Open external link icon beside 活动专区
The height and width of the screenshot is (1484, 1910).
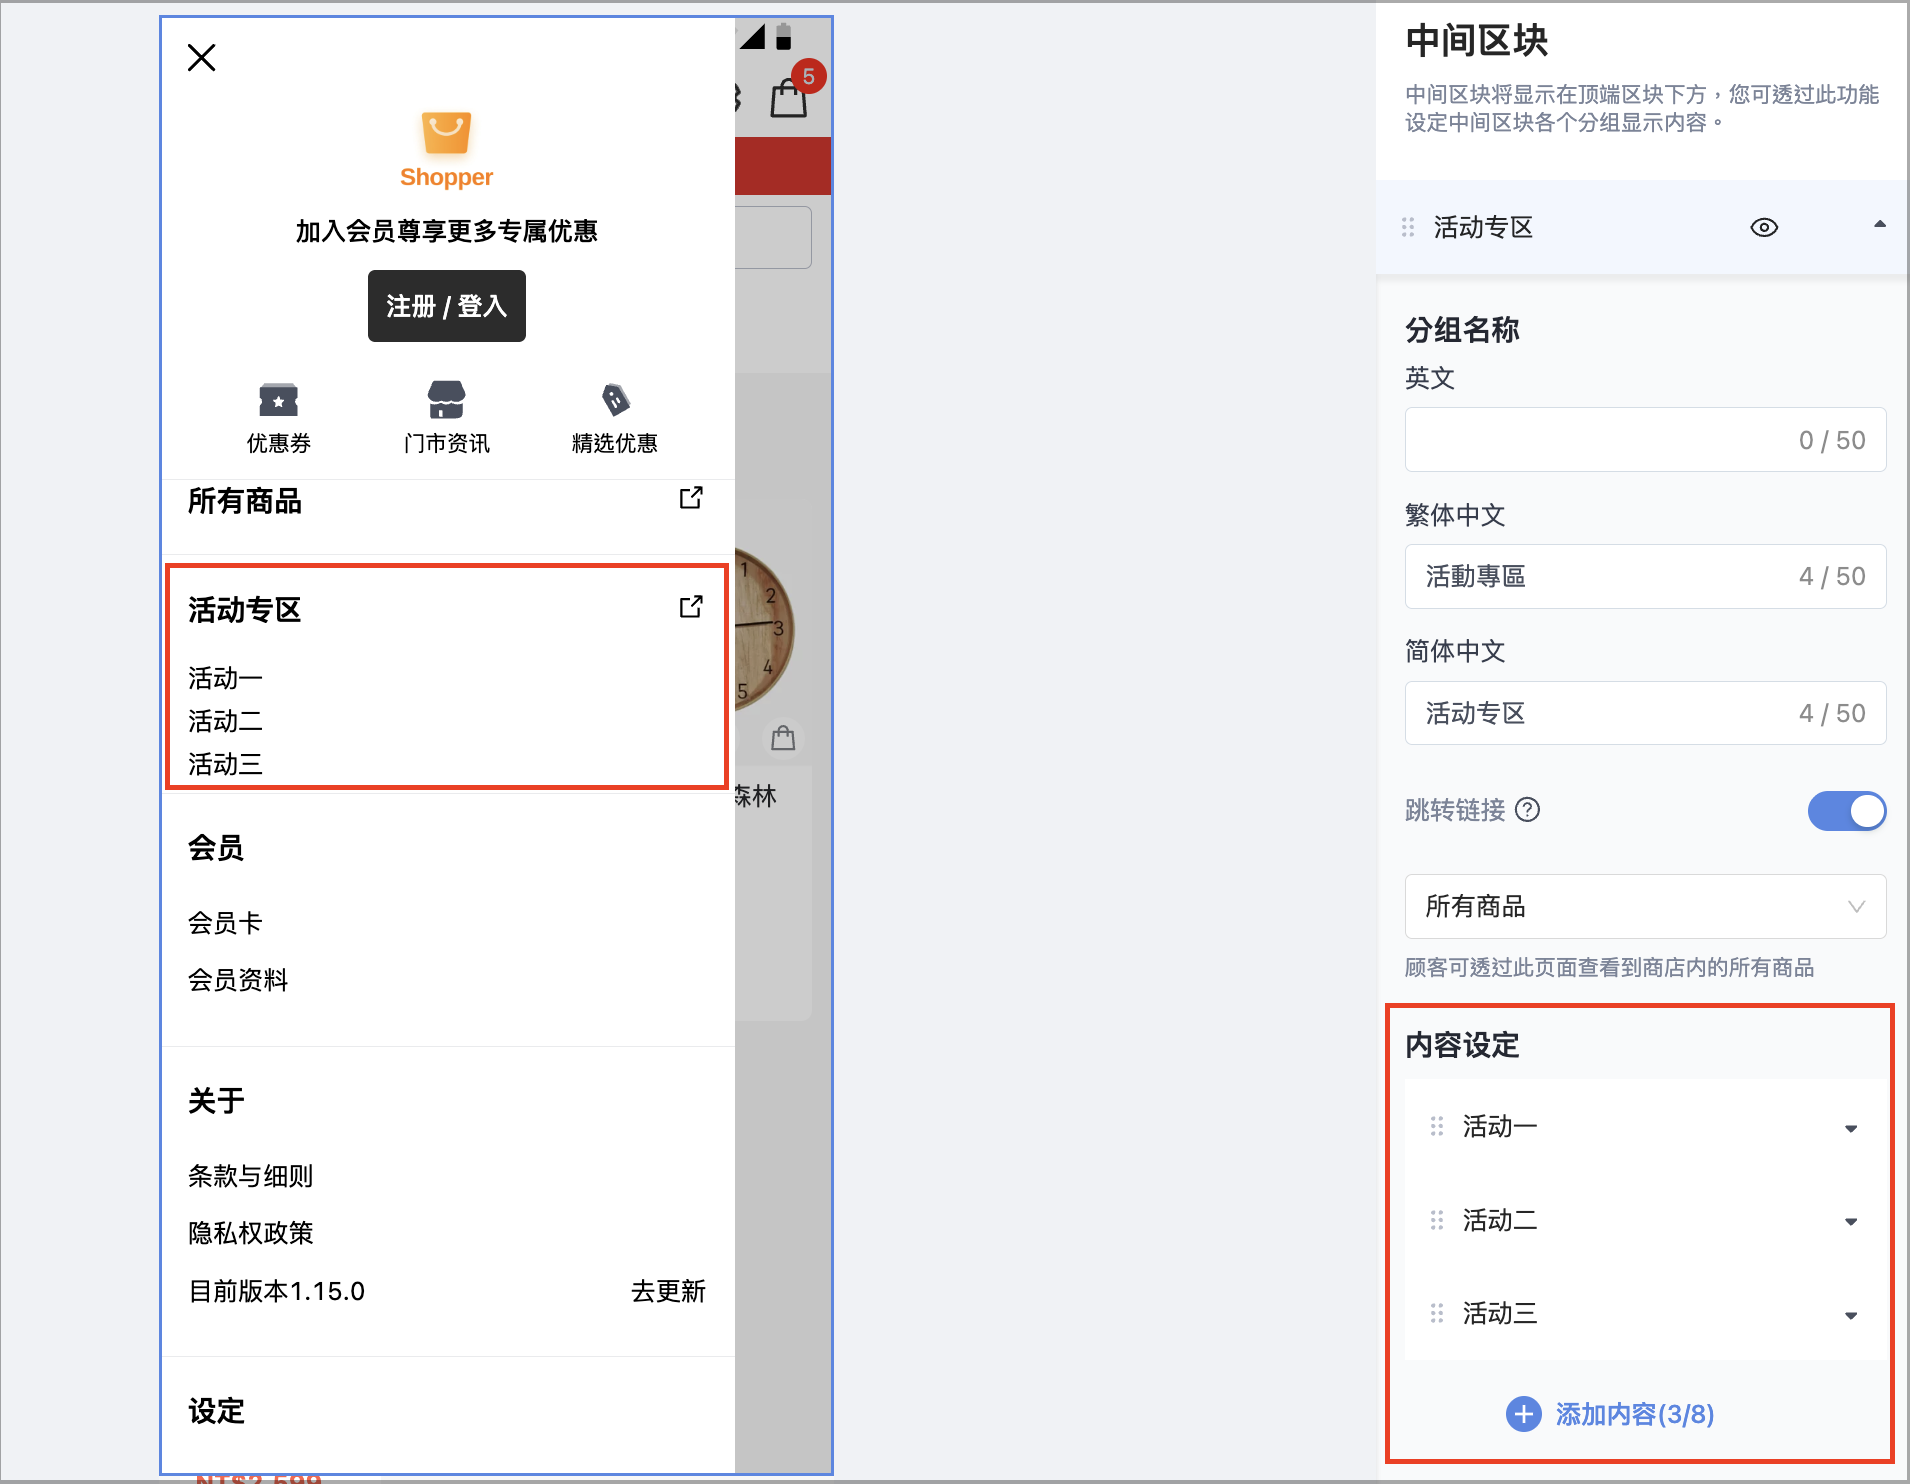[691, 607]
